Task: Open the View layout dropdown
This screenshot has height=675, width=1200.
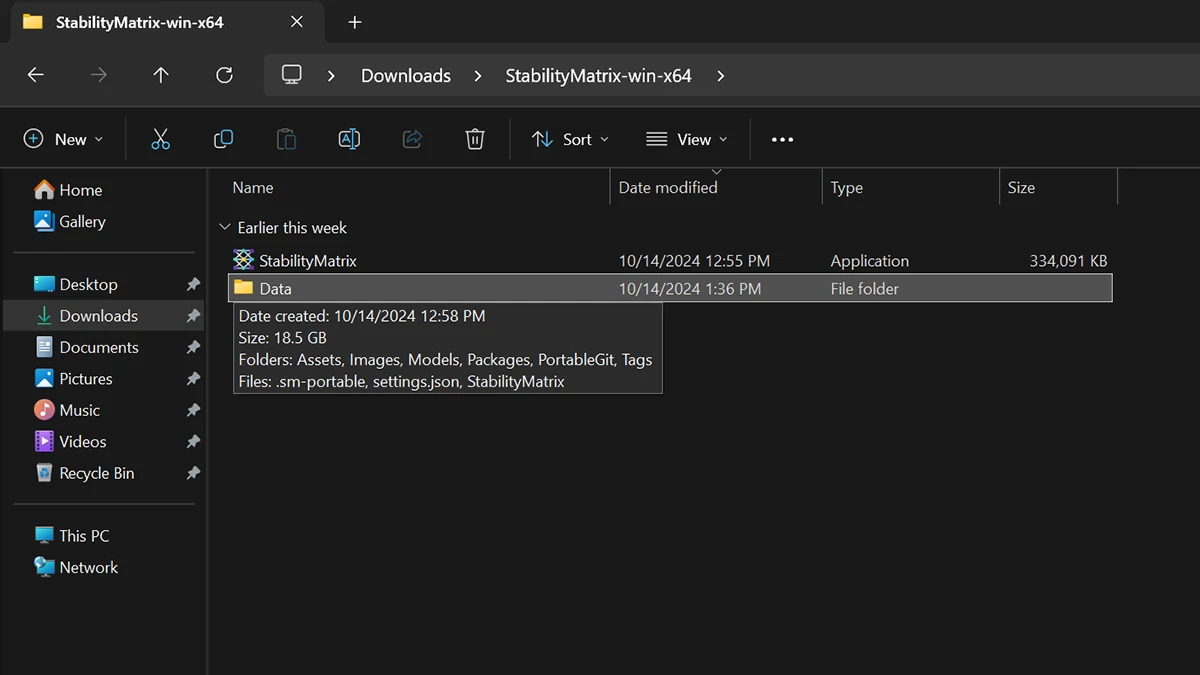Action: (x=687, y=139)
